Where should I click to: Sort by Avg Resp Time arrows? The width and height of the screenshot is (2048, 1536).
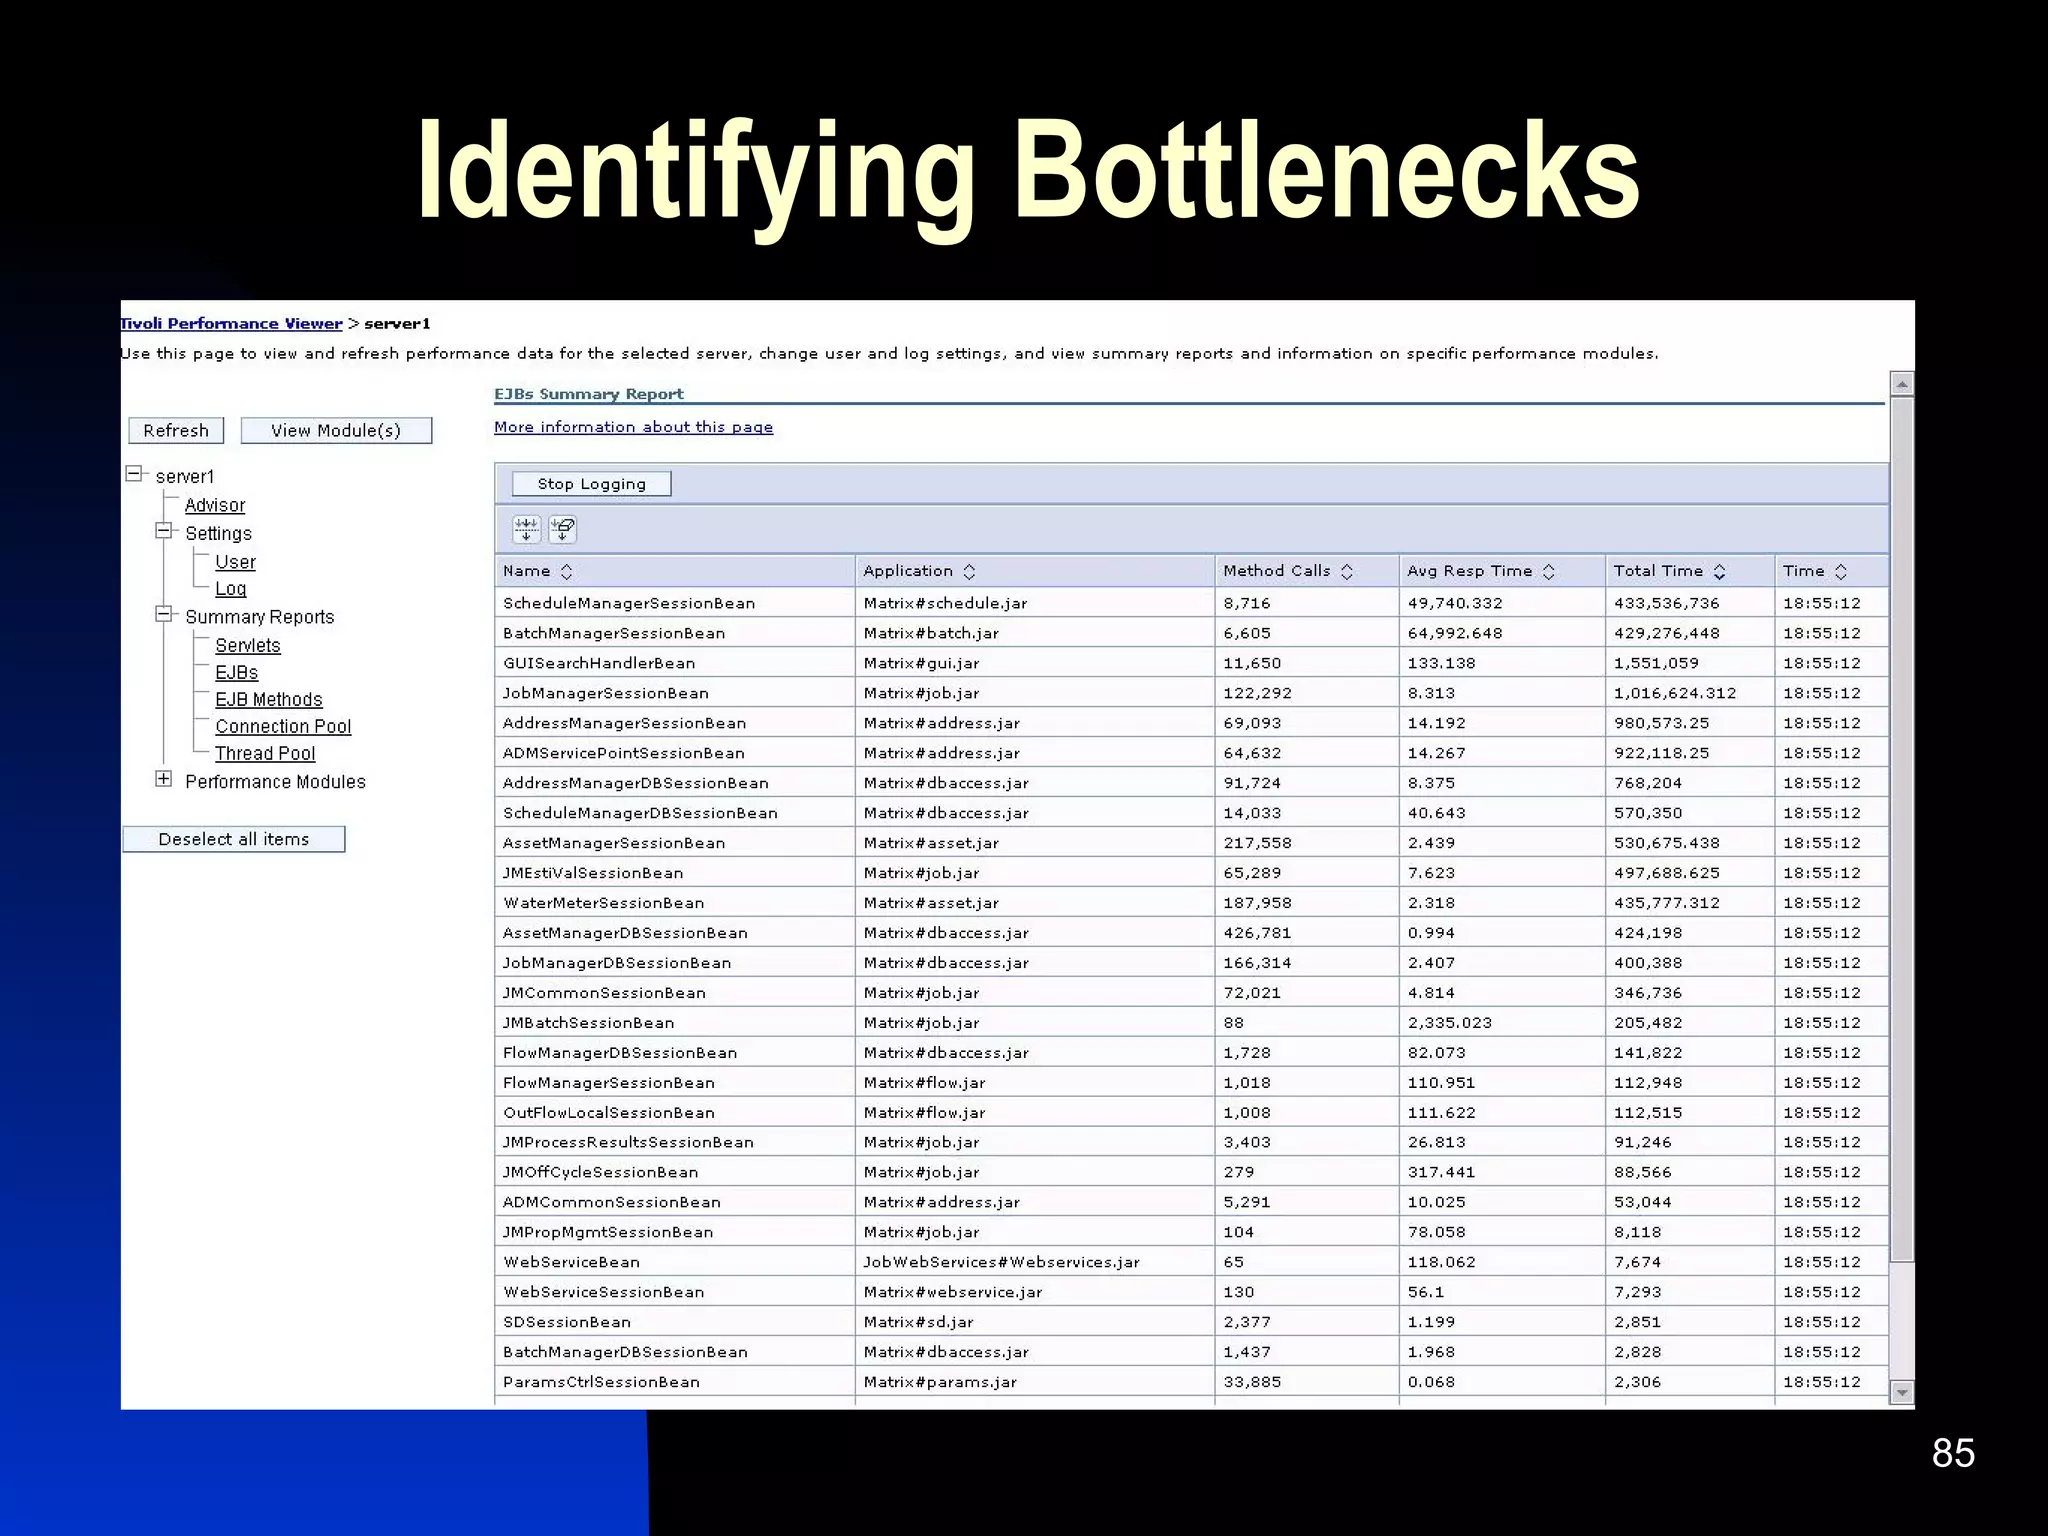tap(1549, 571)
